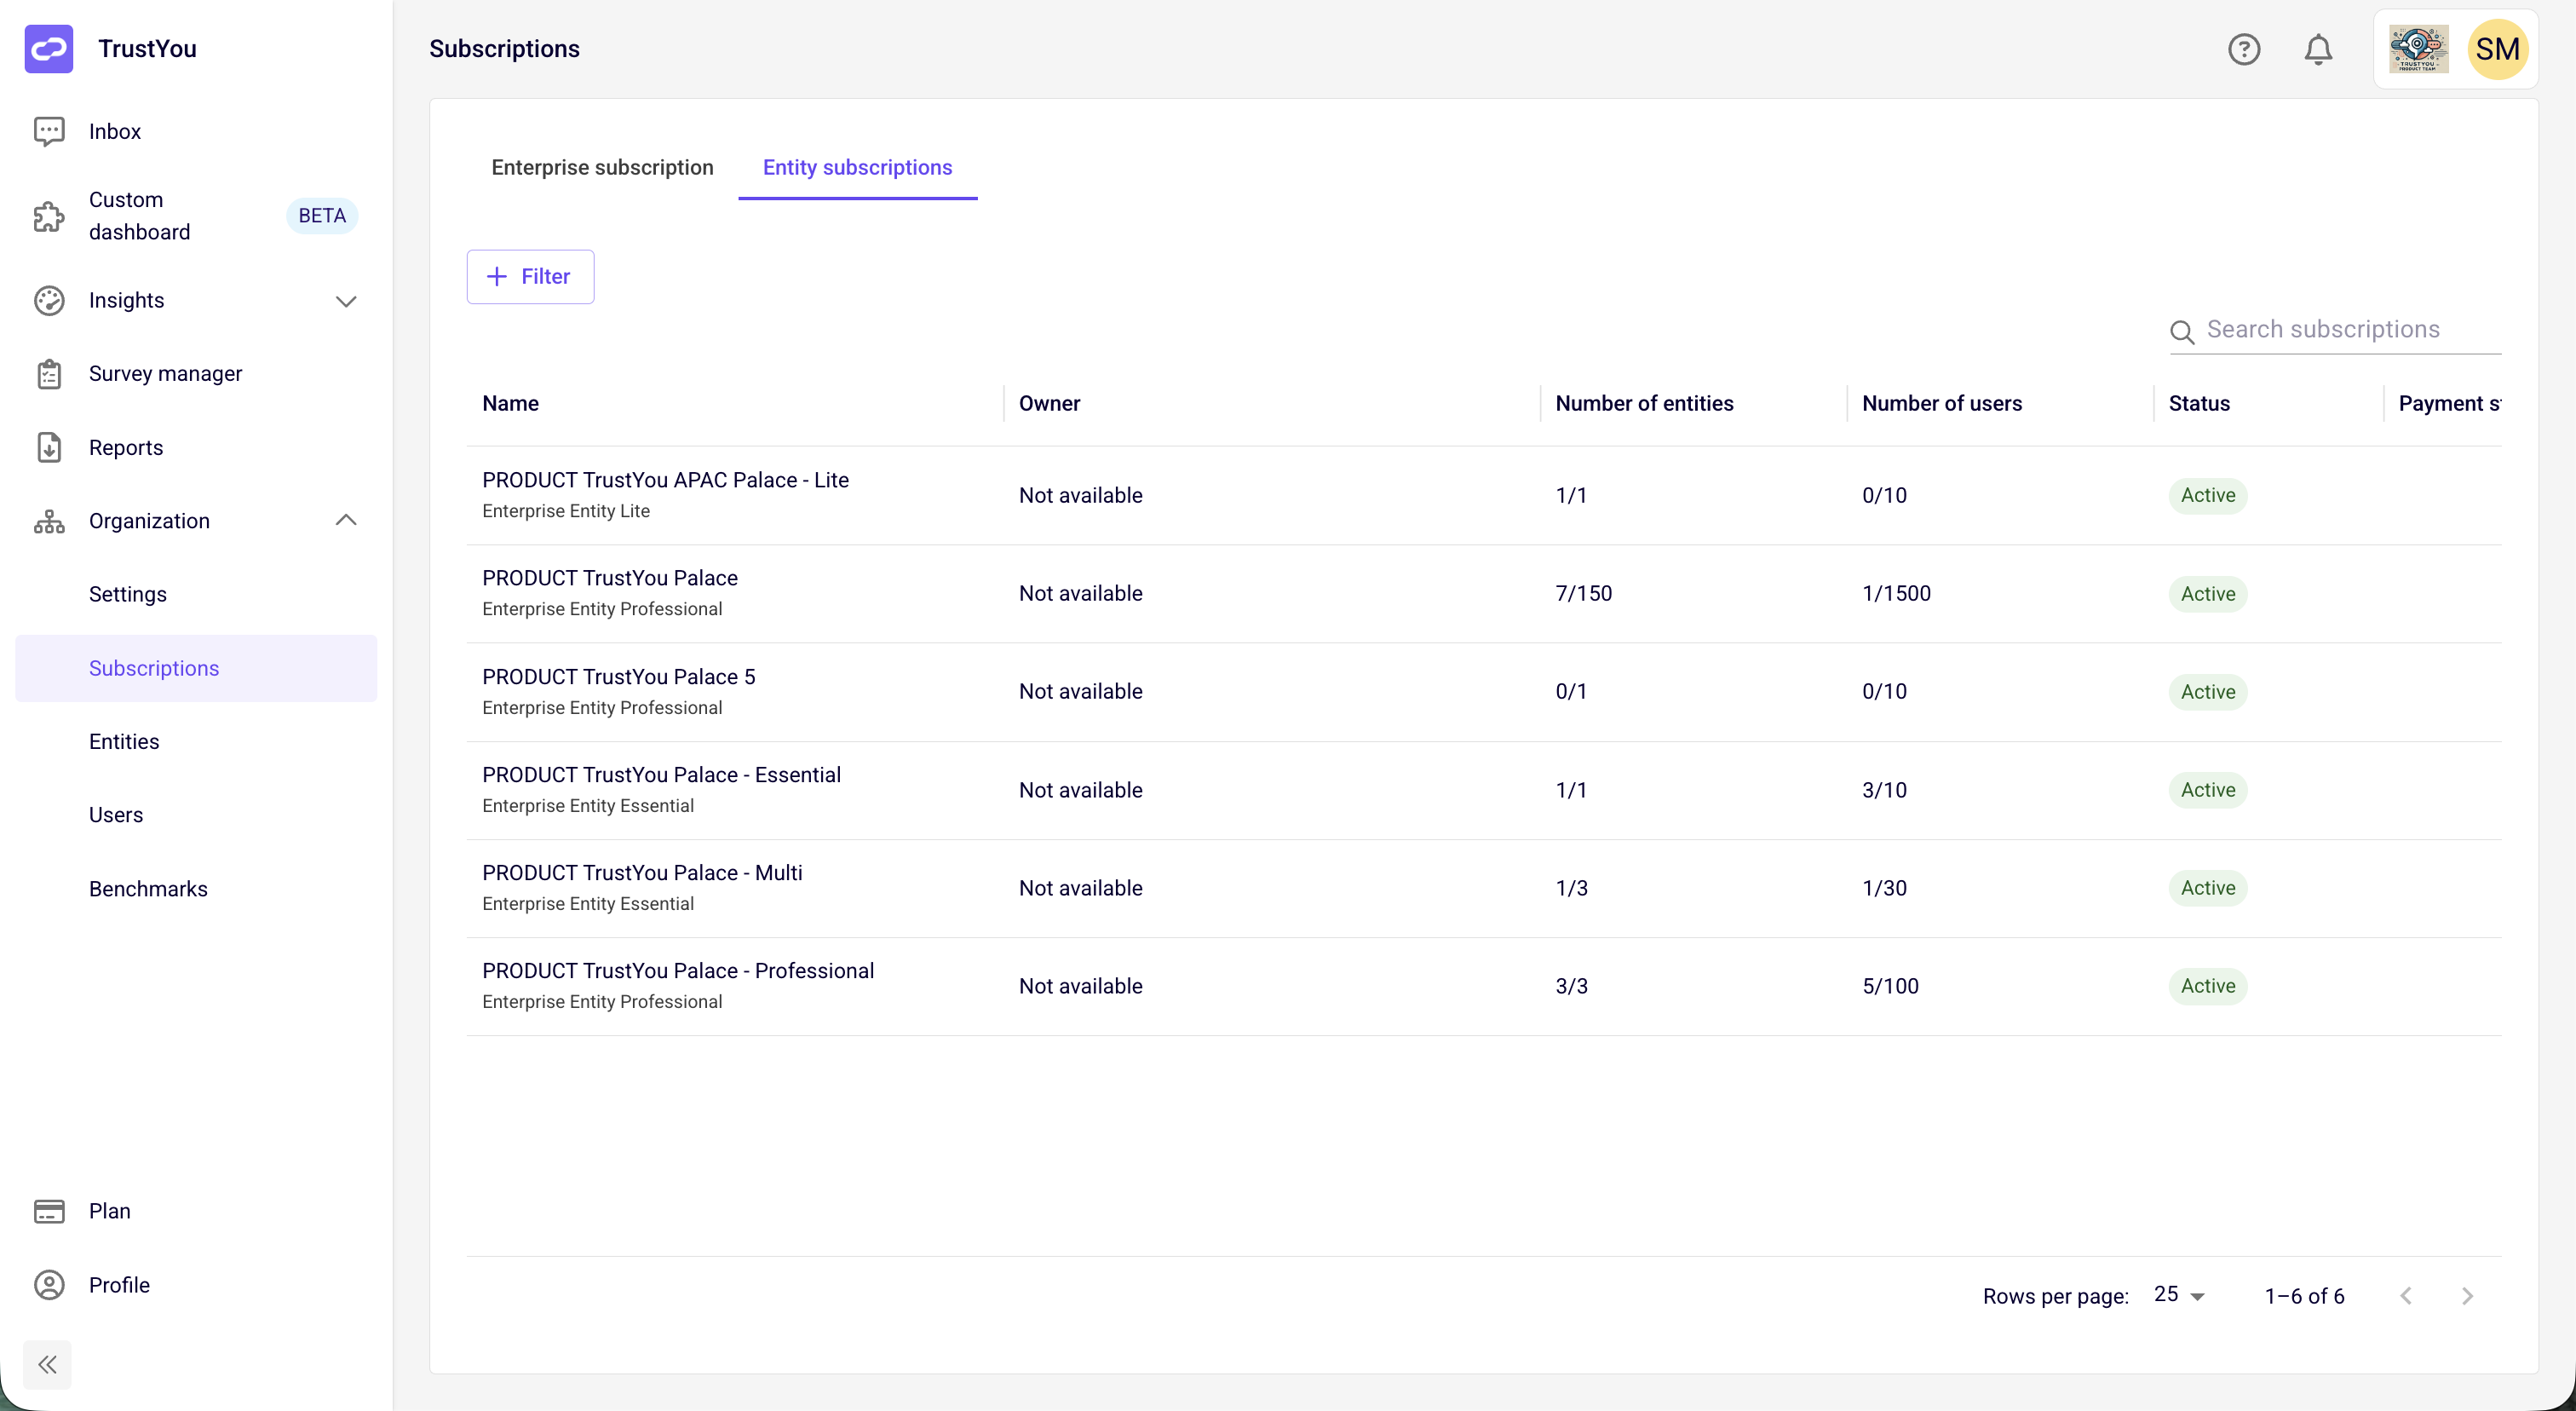This screenshot has height=1411, width=2576.
Task: Click the organization logo thumbnail in header
Action: coord(2418,49)
